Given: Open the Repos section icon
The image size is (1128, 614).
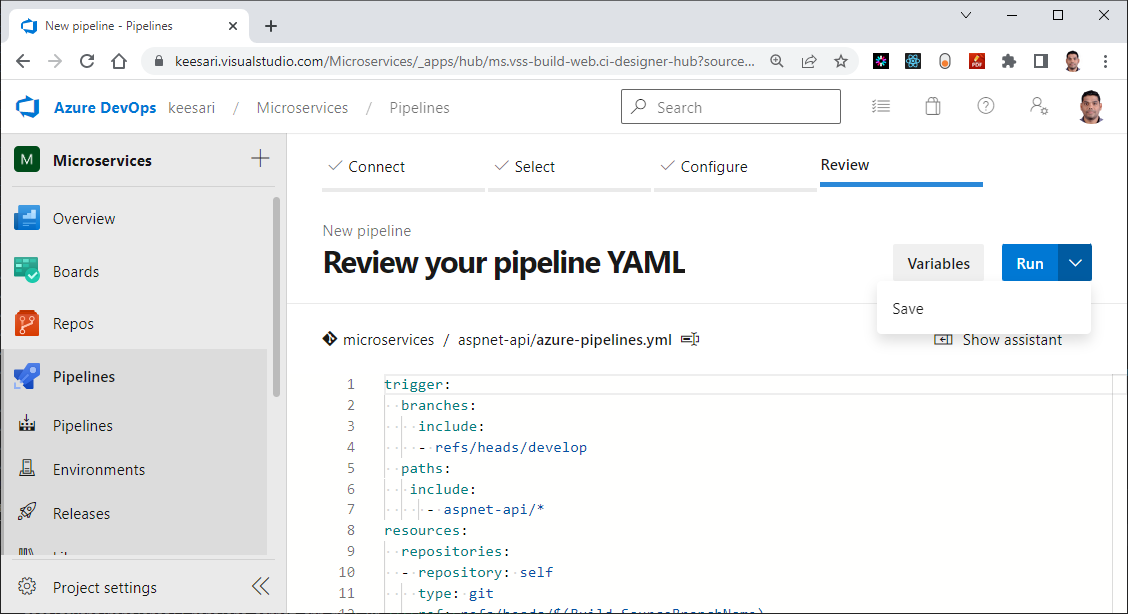Looking at the screenshot, I should (27, 324).
